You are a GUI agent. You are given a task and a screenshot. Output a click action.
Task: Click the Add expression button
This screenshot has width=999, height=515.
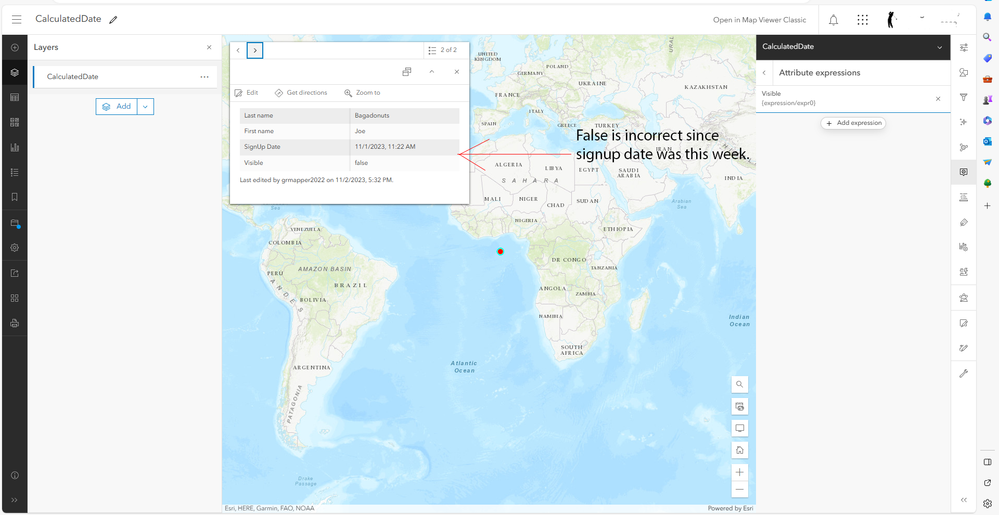853,123
